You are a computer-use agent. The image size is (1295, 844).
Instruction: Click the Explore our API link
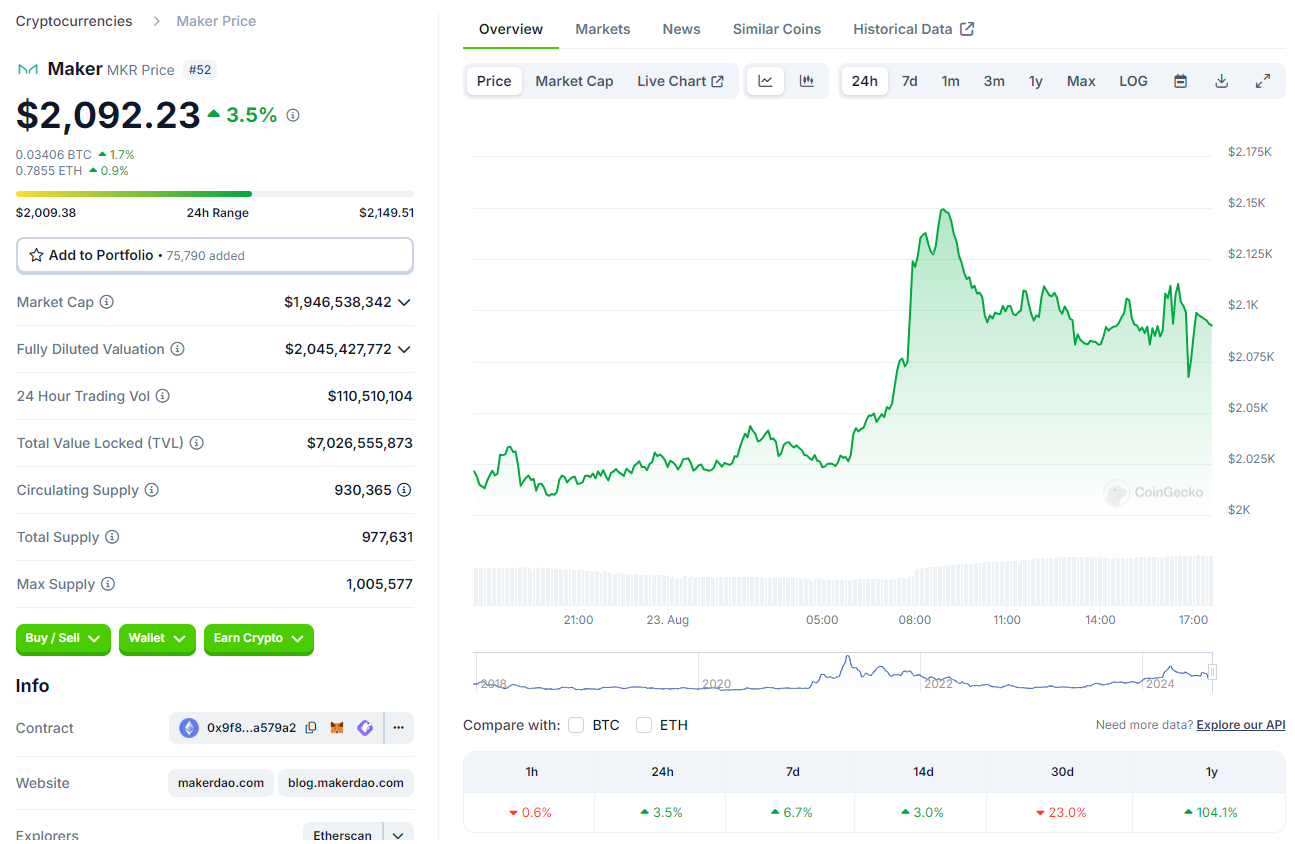click(1241, 725)
